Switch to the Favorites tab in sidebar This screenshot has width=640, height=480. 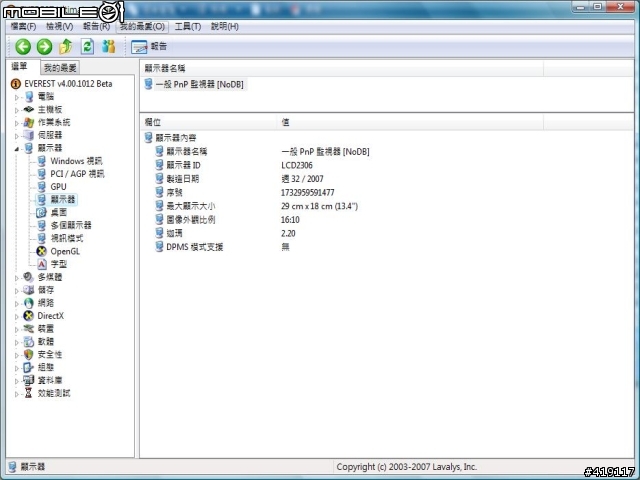(60, 68)
